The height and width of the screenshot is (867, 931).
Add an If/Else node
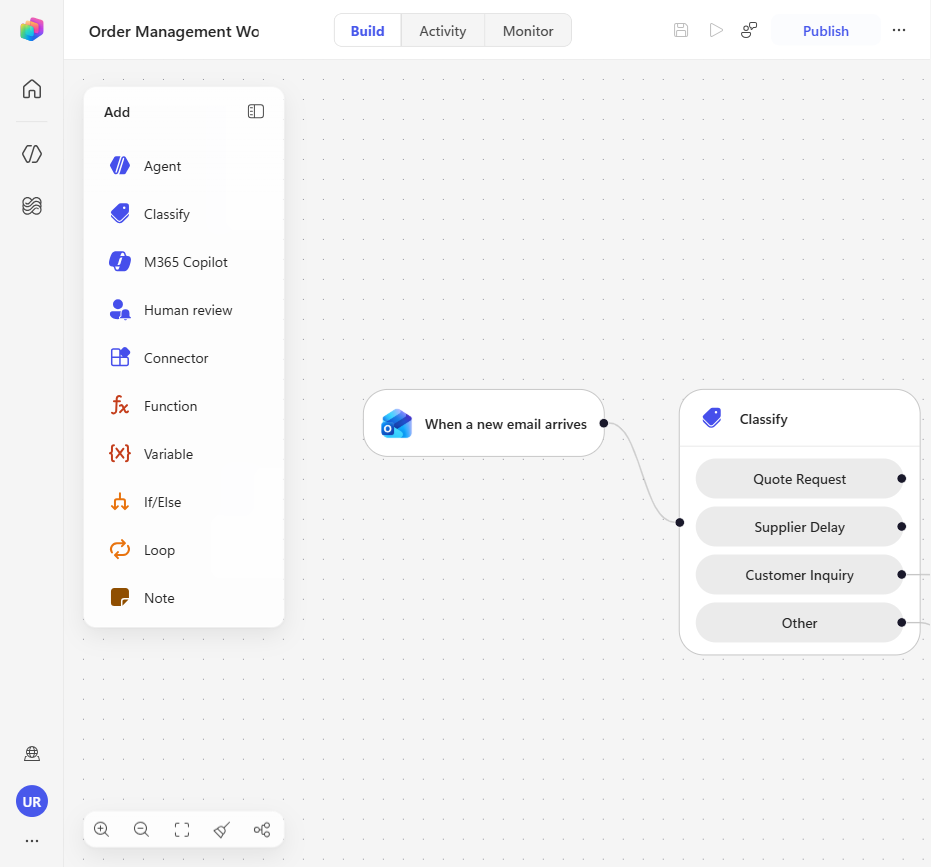tap(184, 502)
